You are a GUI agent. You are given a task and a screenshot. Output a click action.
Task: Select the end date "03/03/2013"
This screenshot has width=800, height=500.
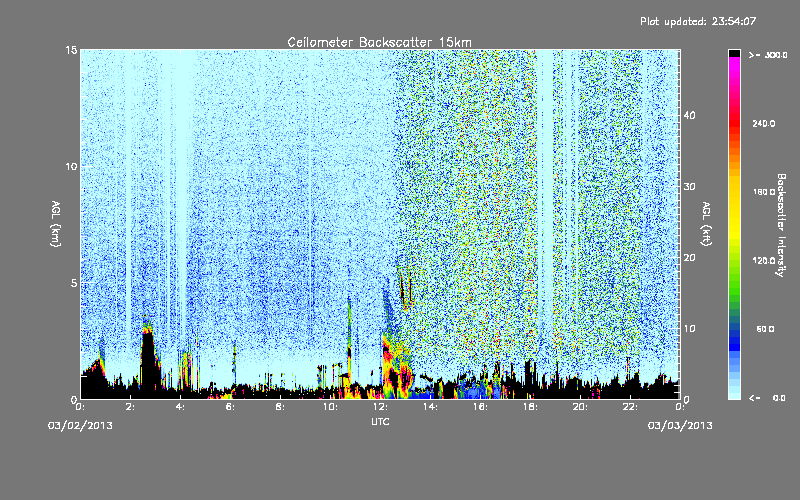pyautogui.click(x=680, y=426)
